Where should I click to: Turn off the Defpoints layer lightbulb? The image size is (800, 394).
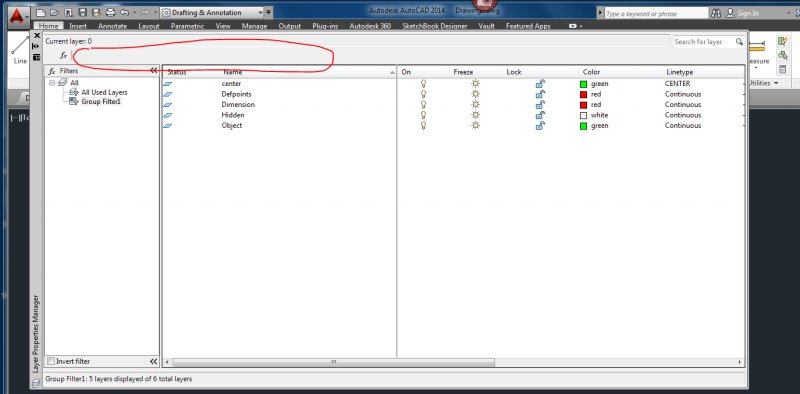tap(423, 94)
